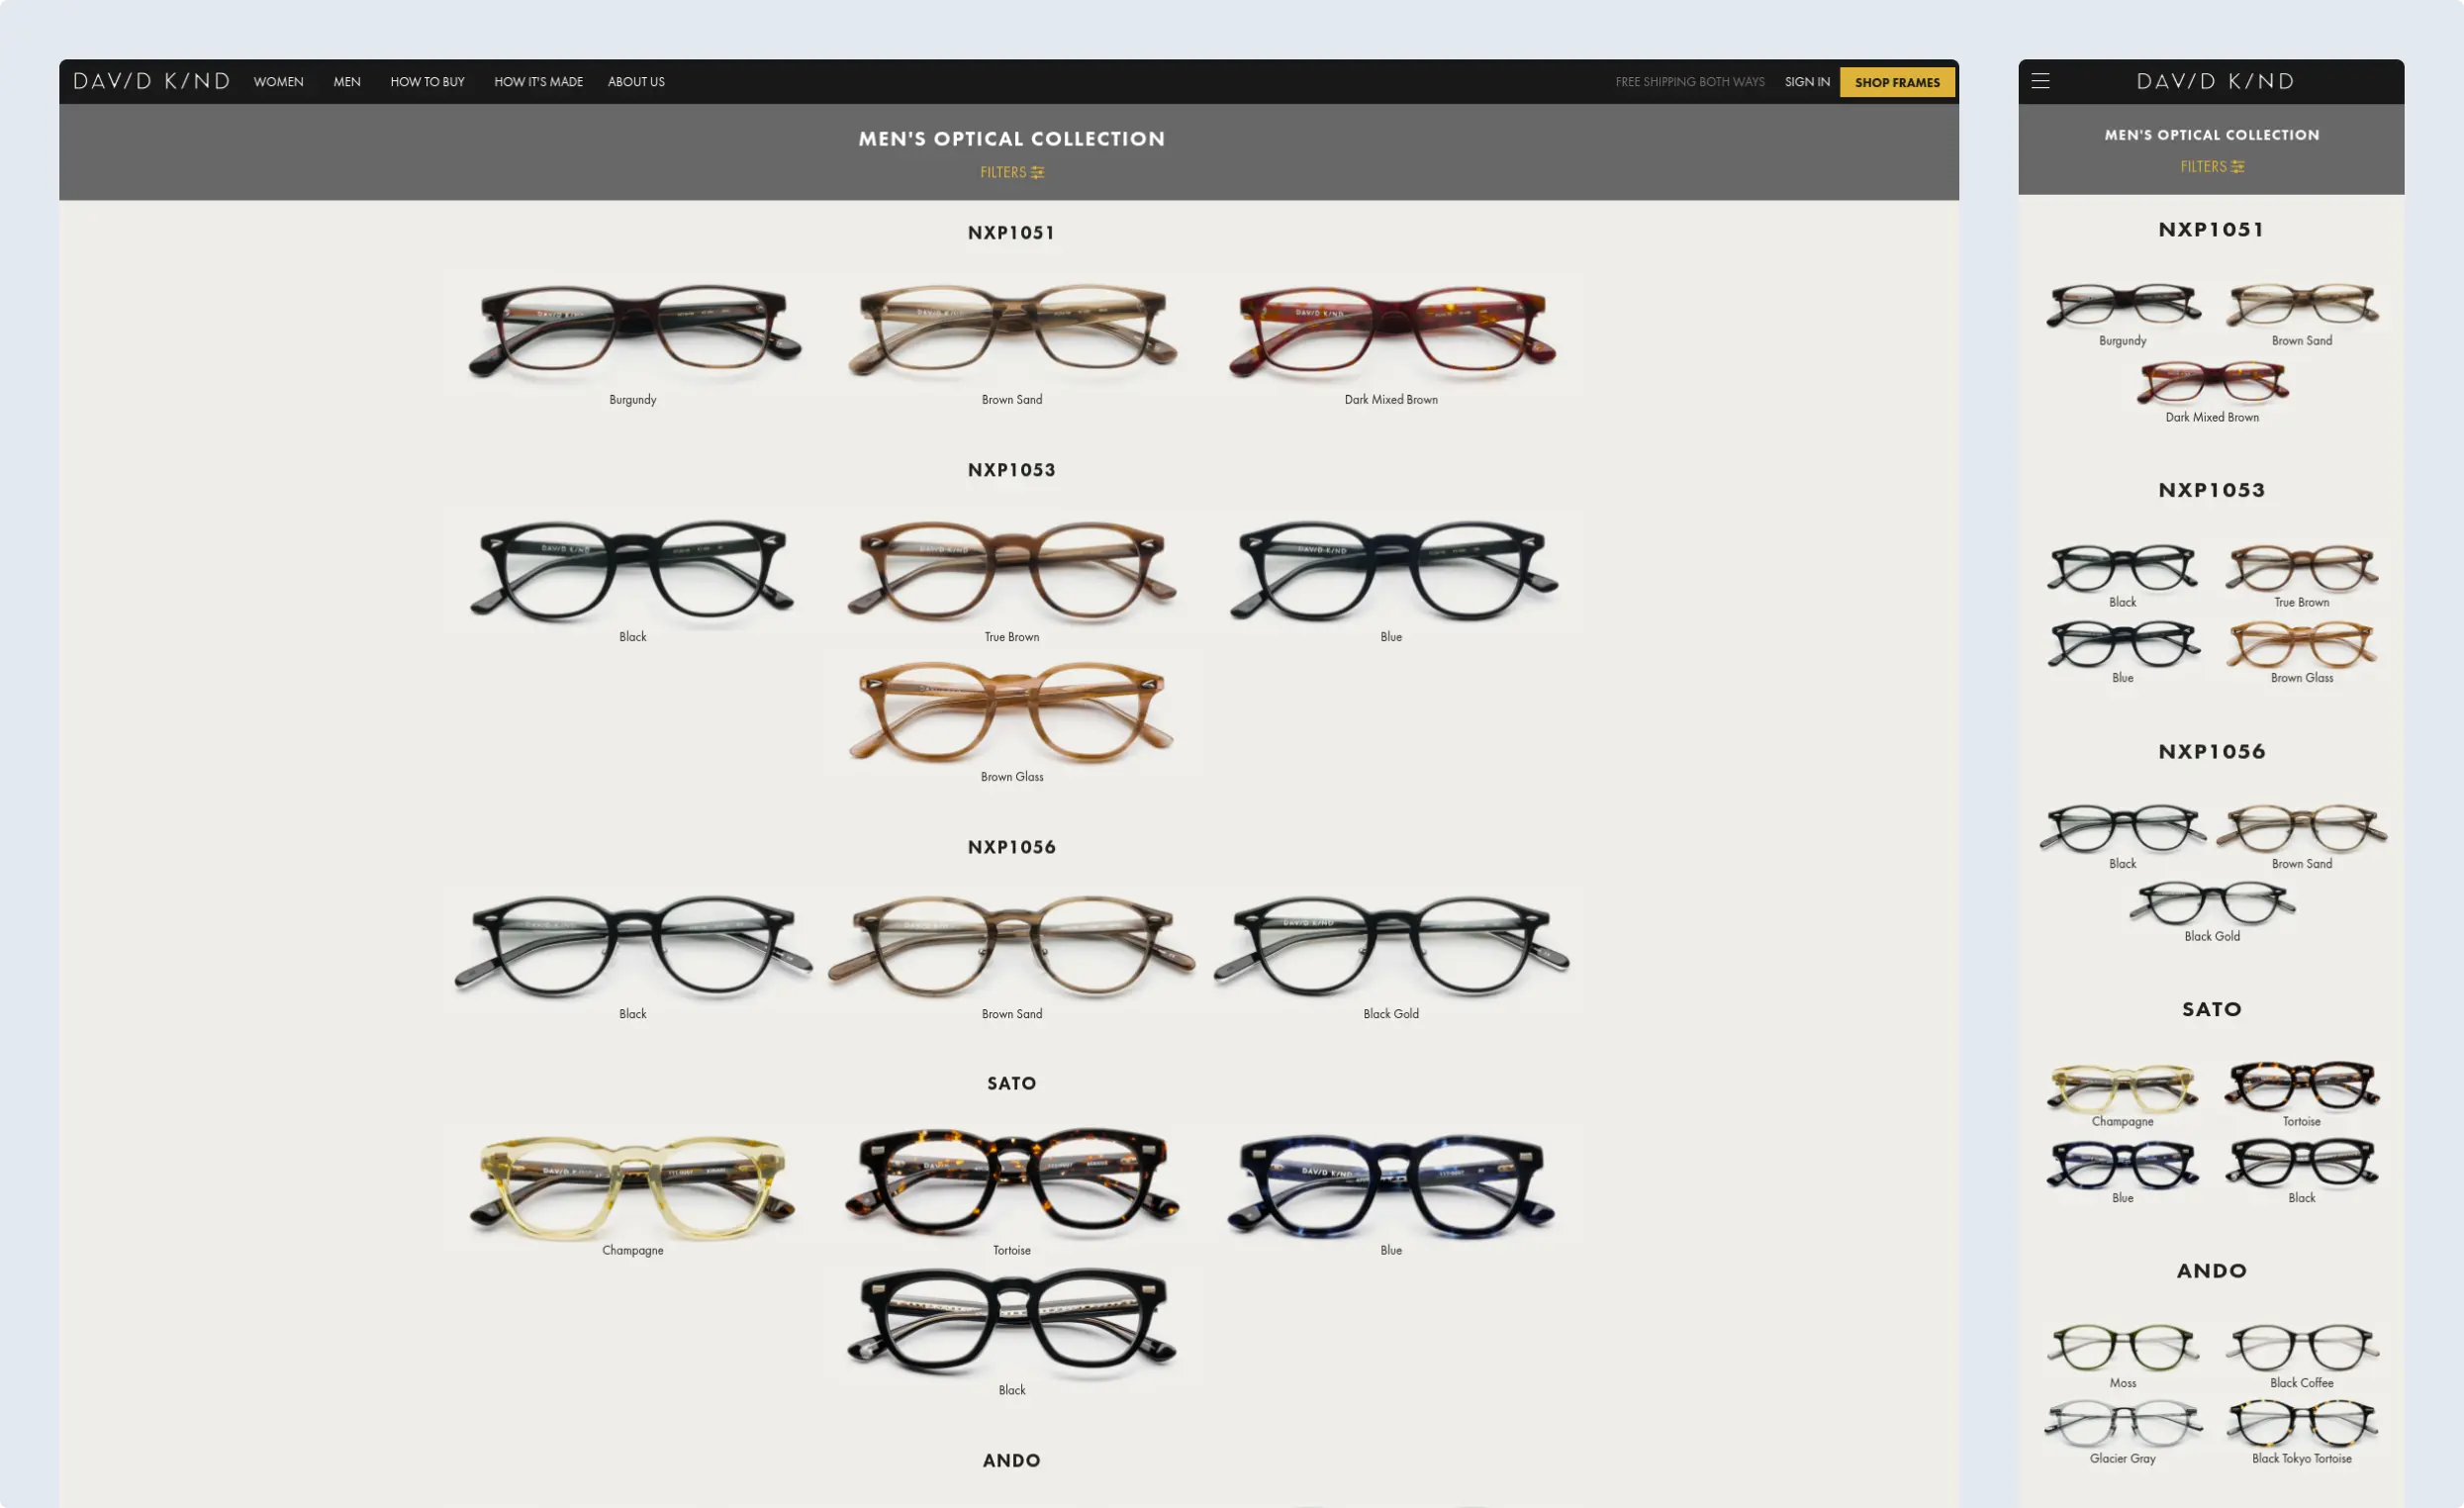Viewport: 2464px width, 1508px height.
Task: Open the Women menu item
Action: coord(278,82)
